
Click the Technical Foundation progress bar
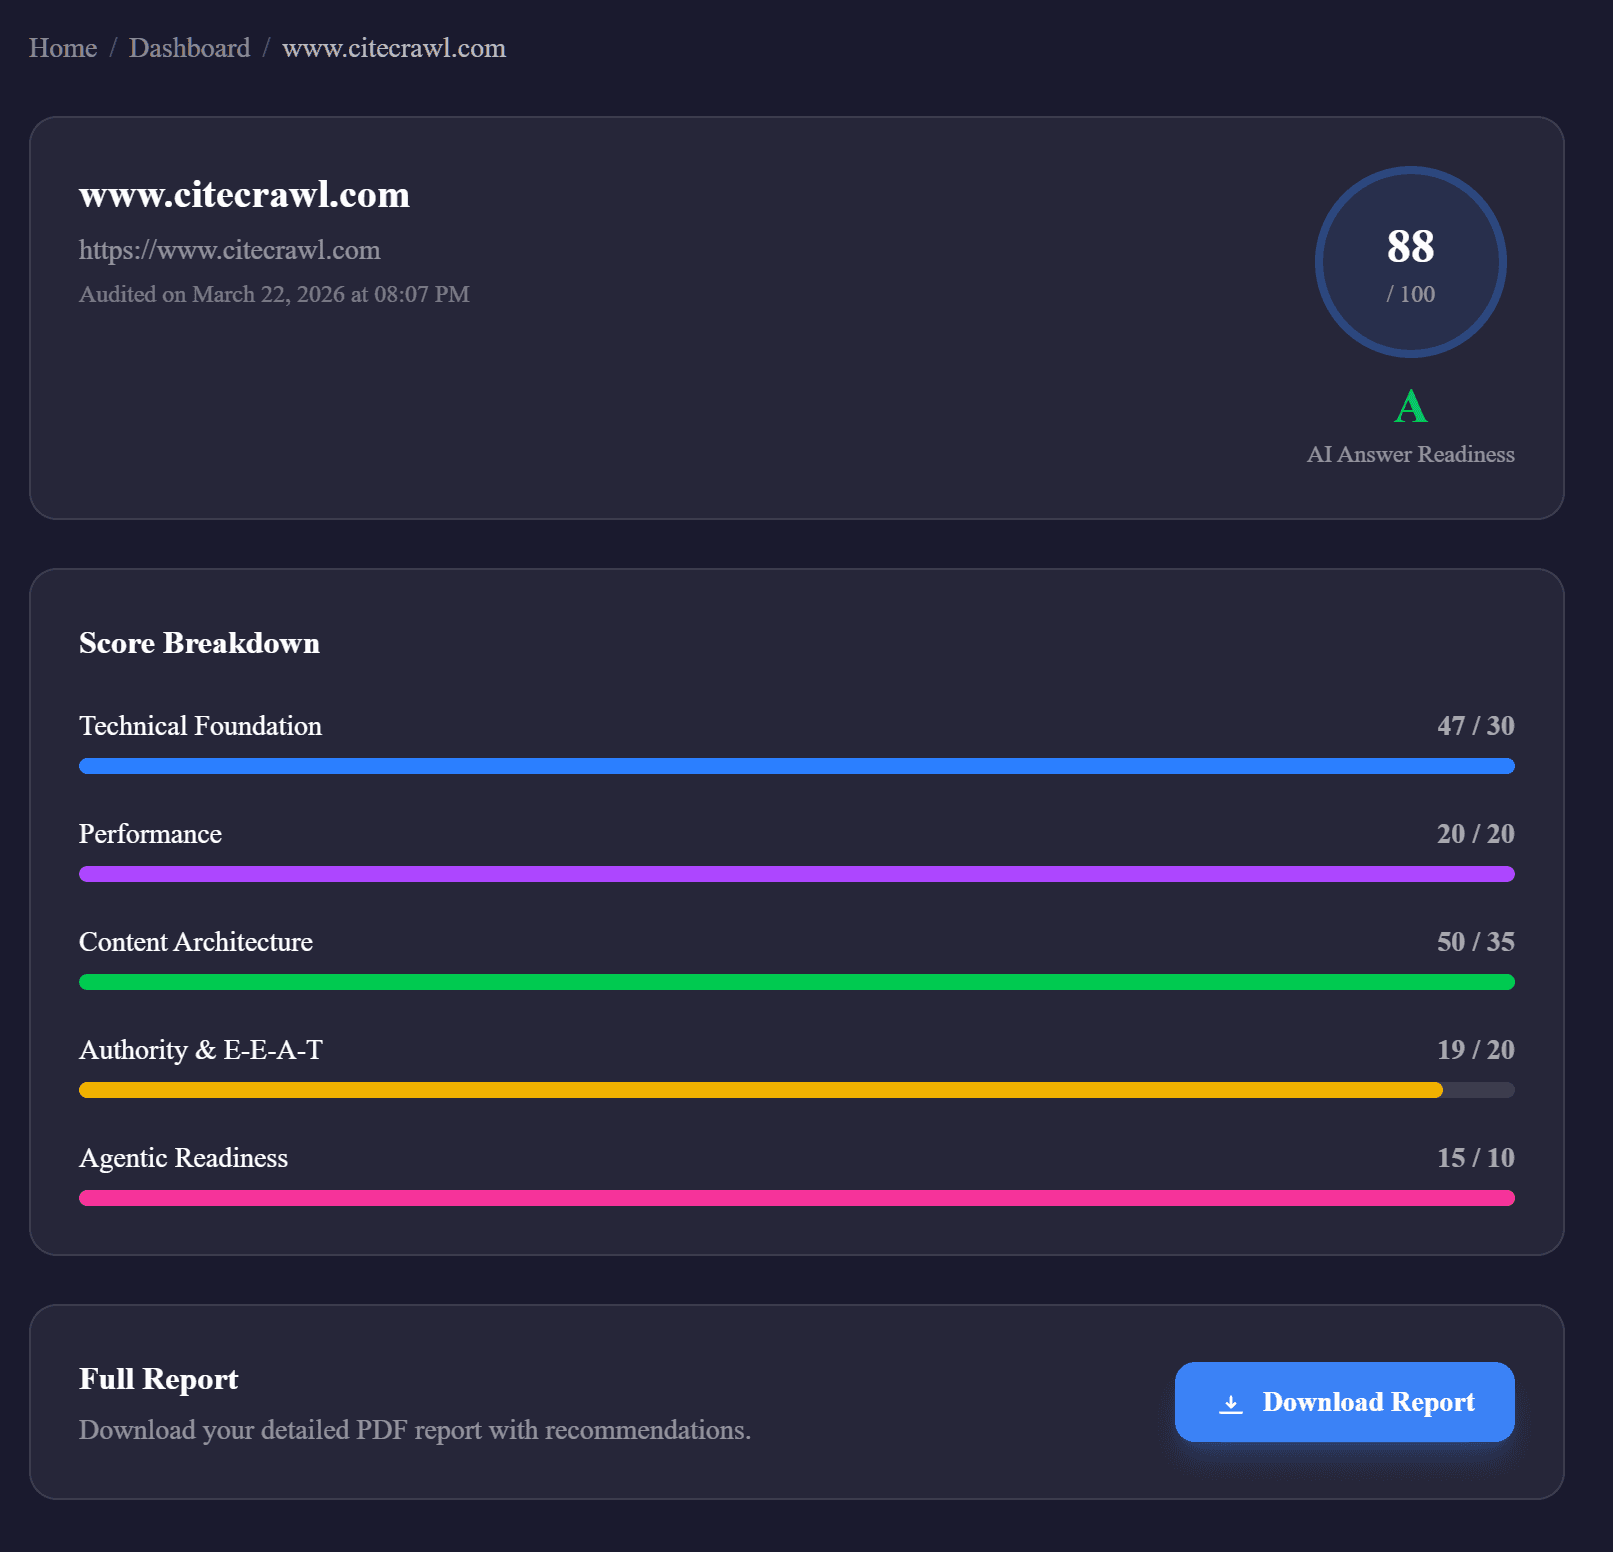point(797,766)
